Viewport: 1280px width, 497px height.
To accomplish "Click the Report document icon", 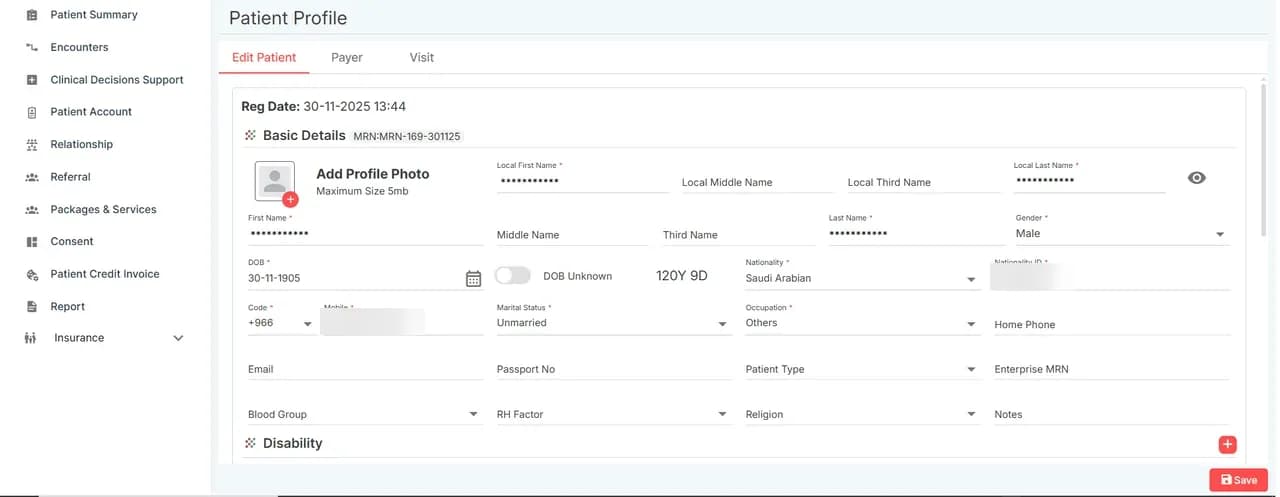I will pos(31,306).
